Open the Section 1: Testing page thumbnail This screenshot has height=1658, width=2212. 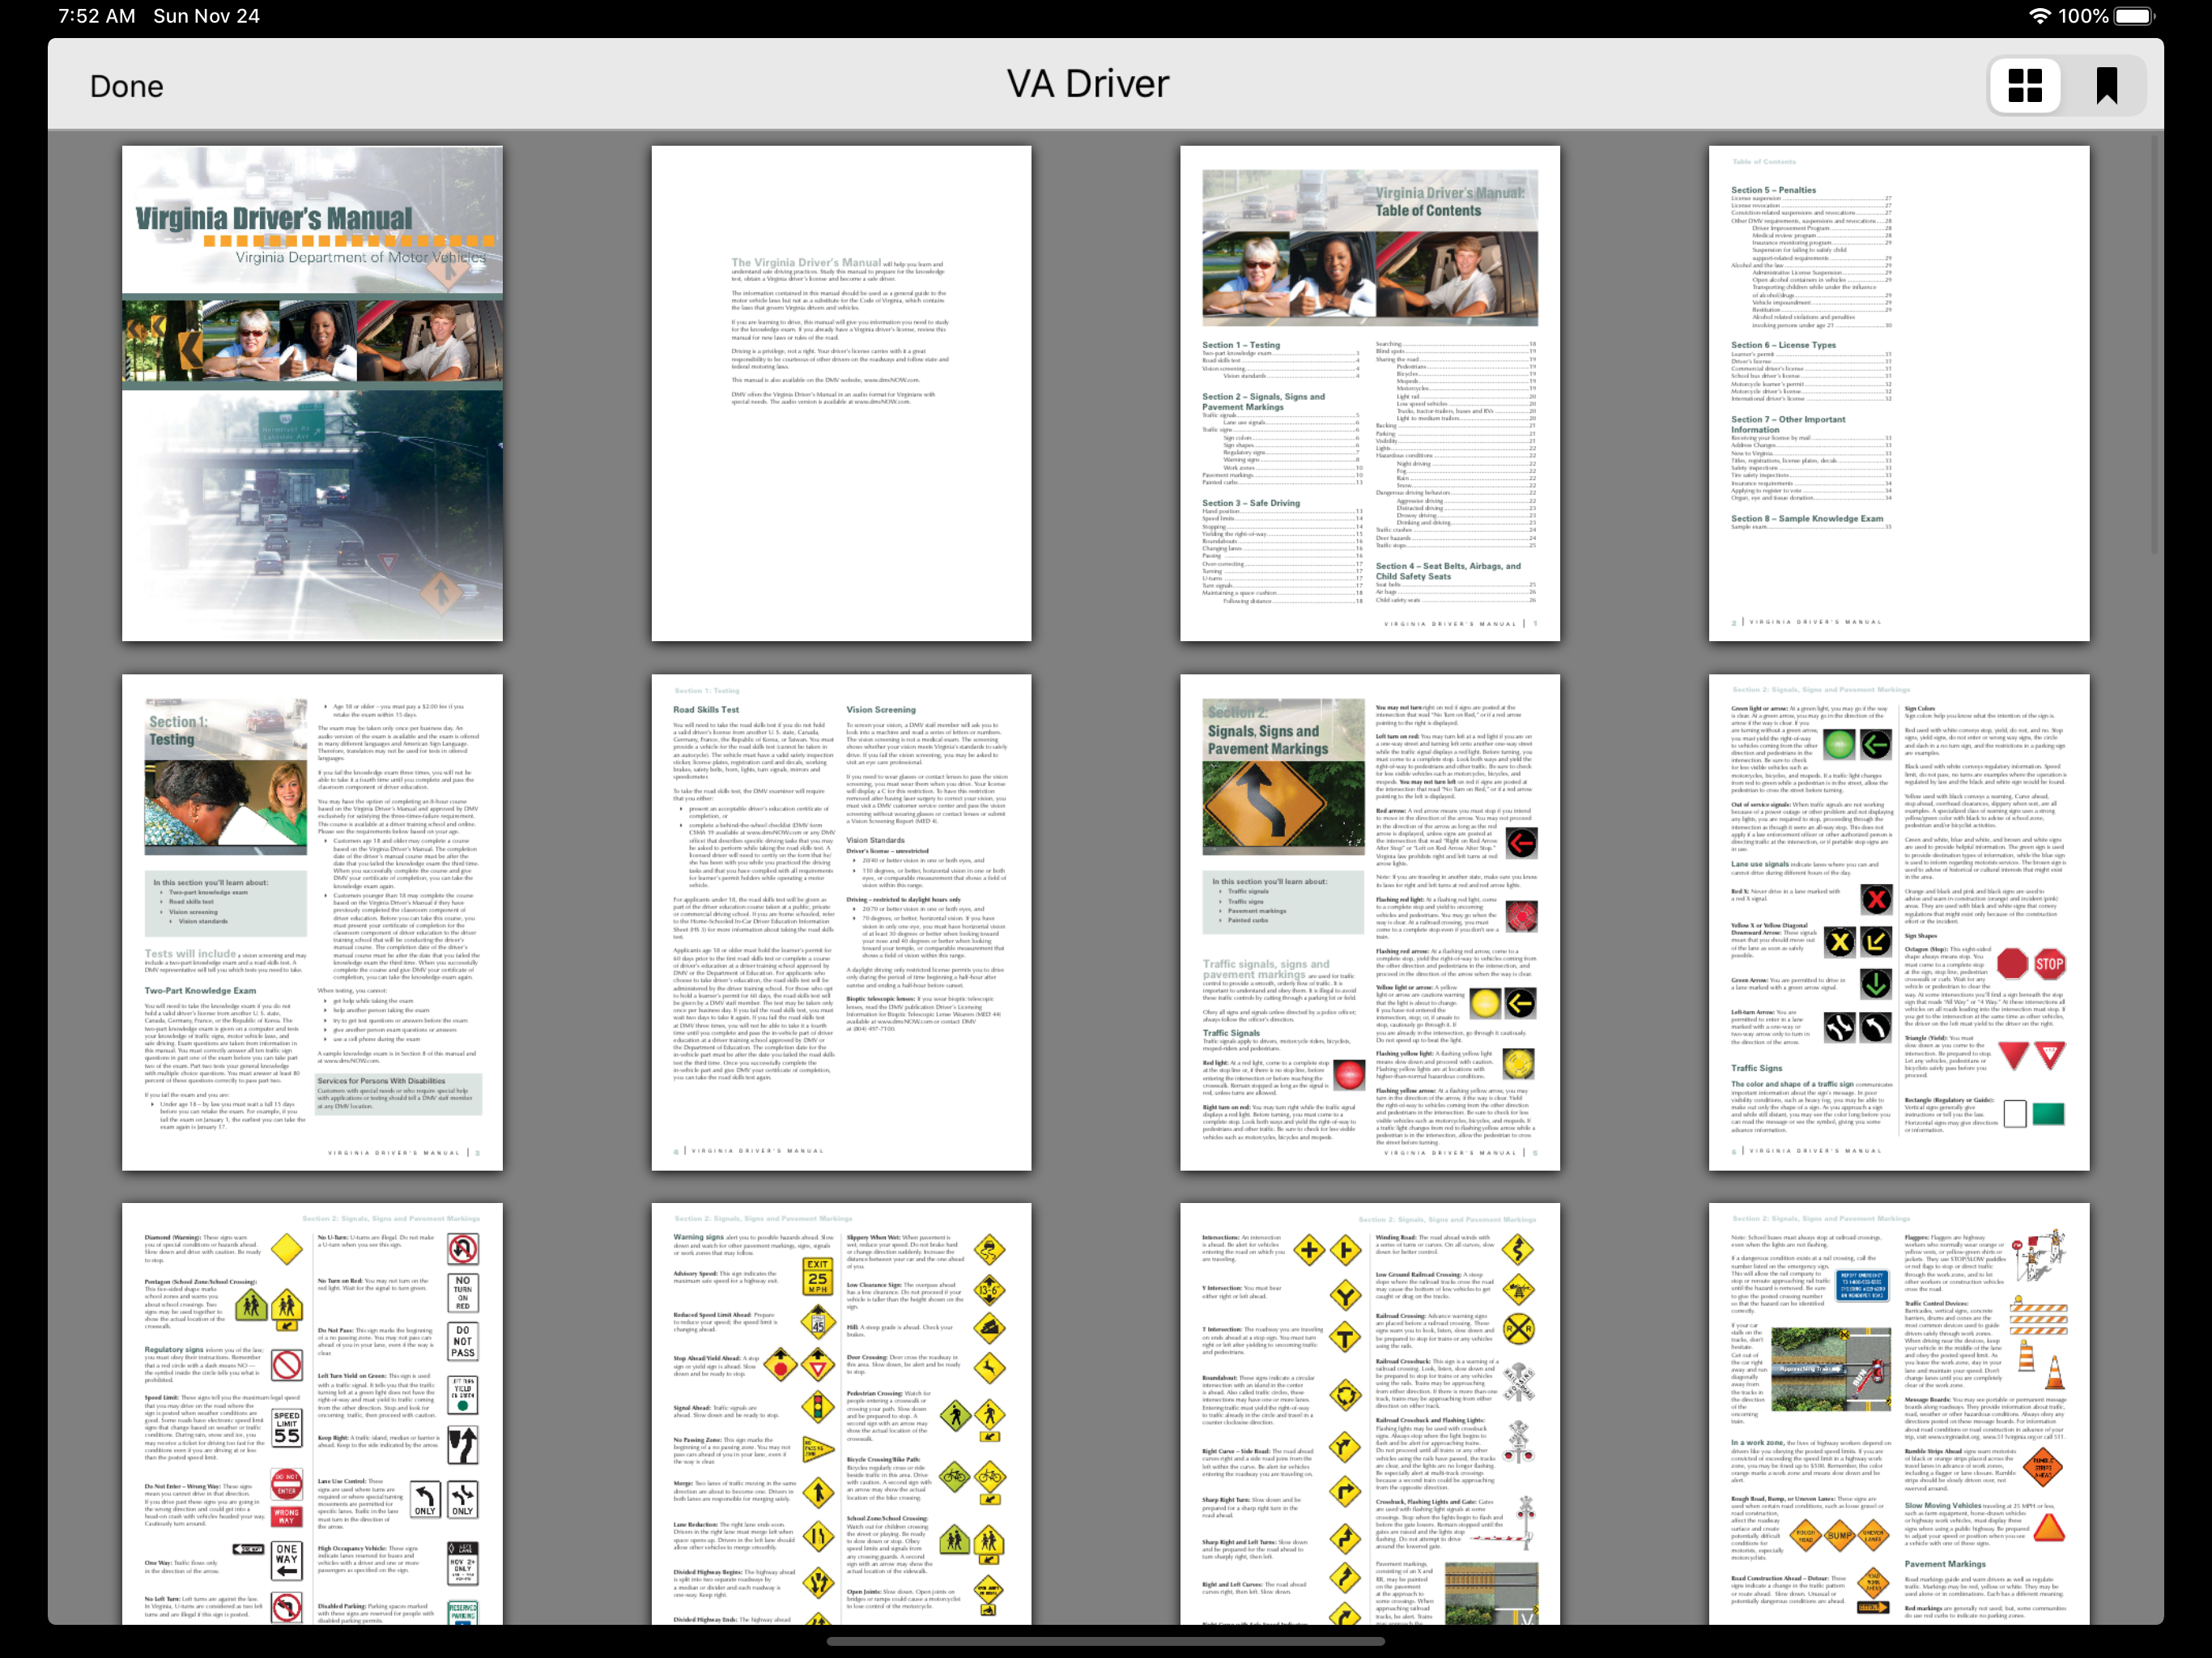312,922
